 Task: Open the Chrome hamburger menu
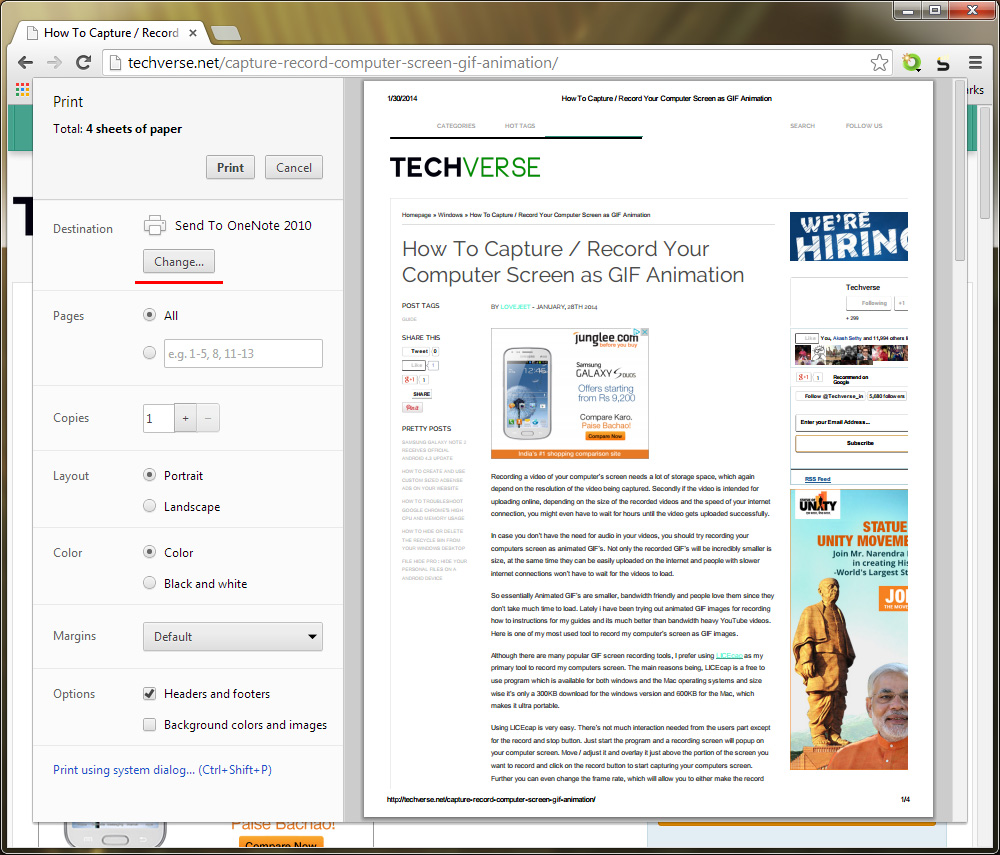[x=975, y=62]
